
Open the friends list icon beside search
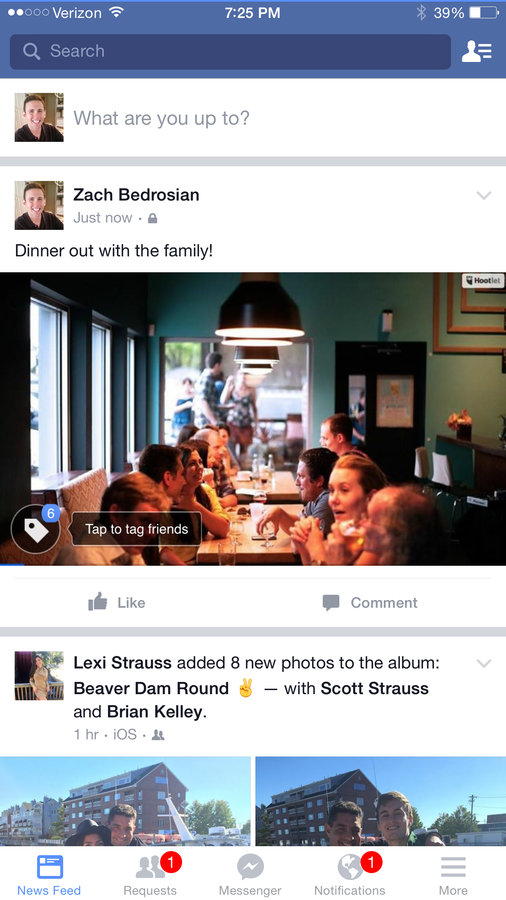[x=477, y=51]
